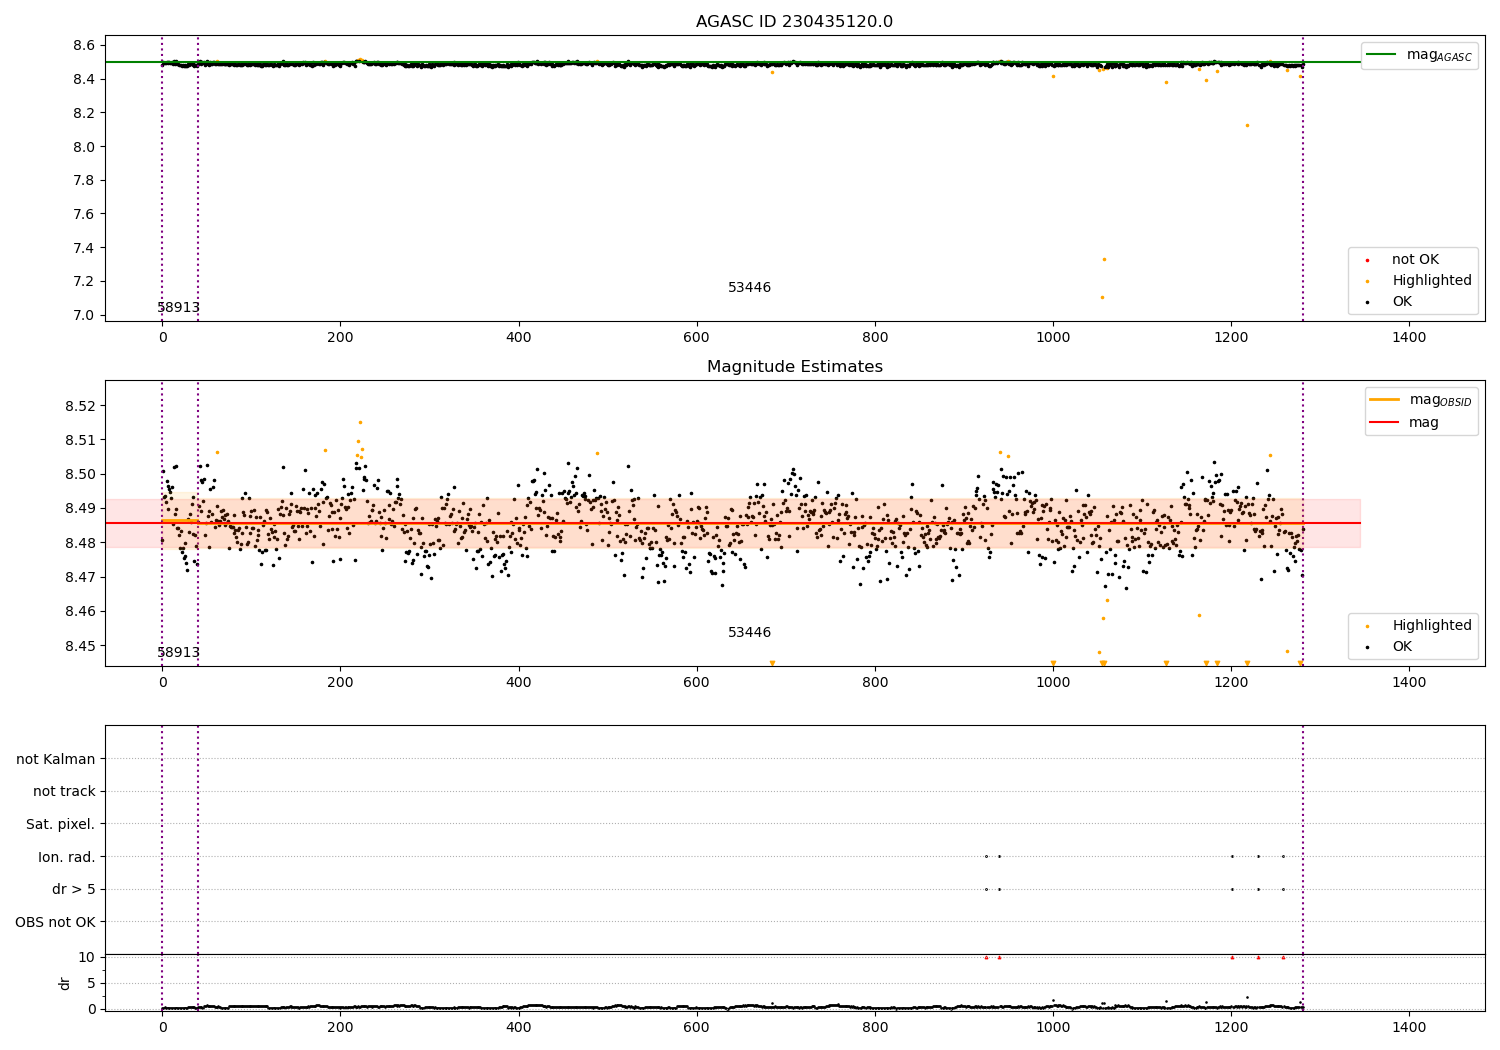Click the "OBS not OK" row label
Screen dimensions: 1500x1050
(x=56, y=922)
